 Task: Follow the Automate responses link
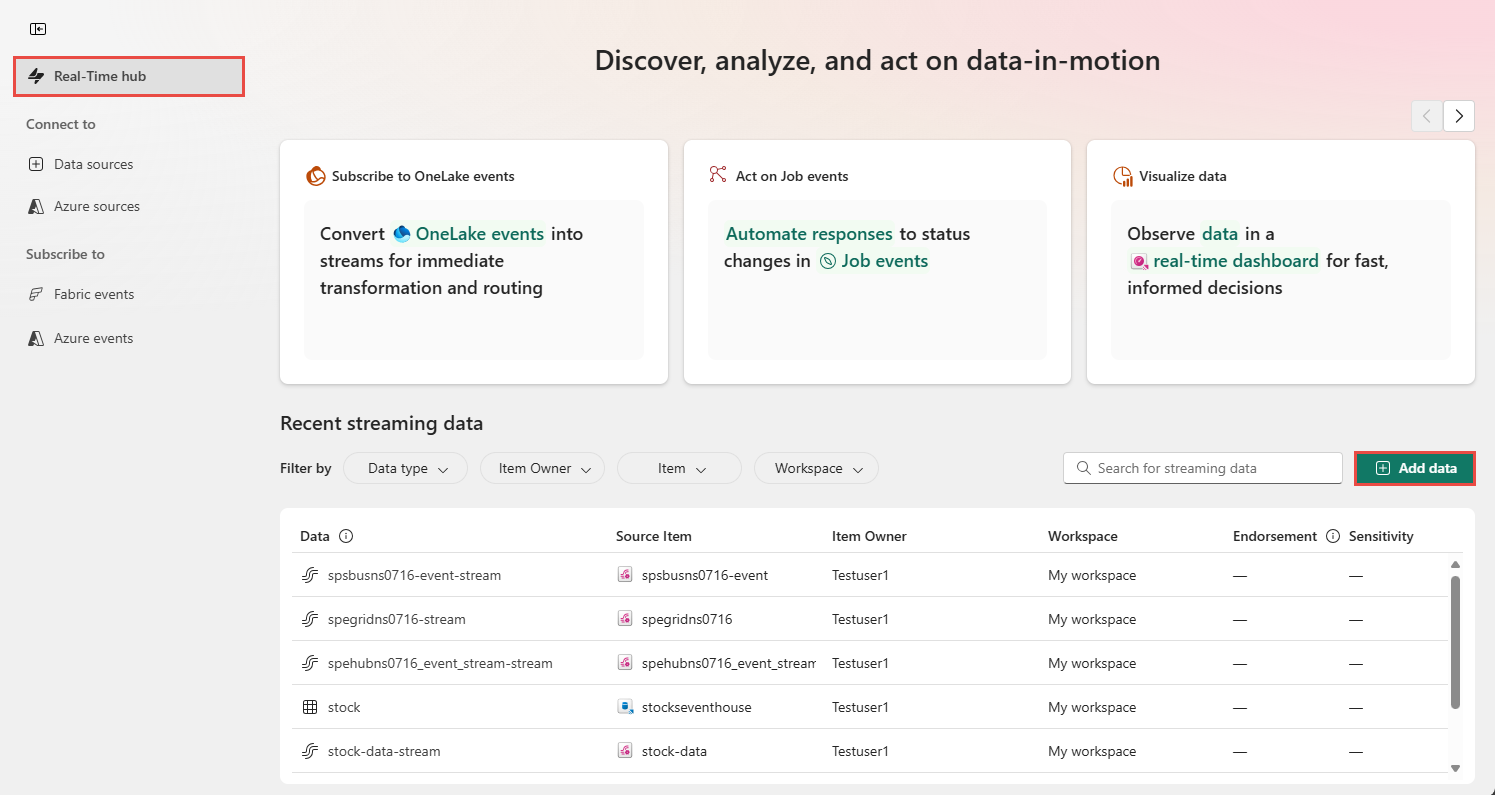pos(809,234)
